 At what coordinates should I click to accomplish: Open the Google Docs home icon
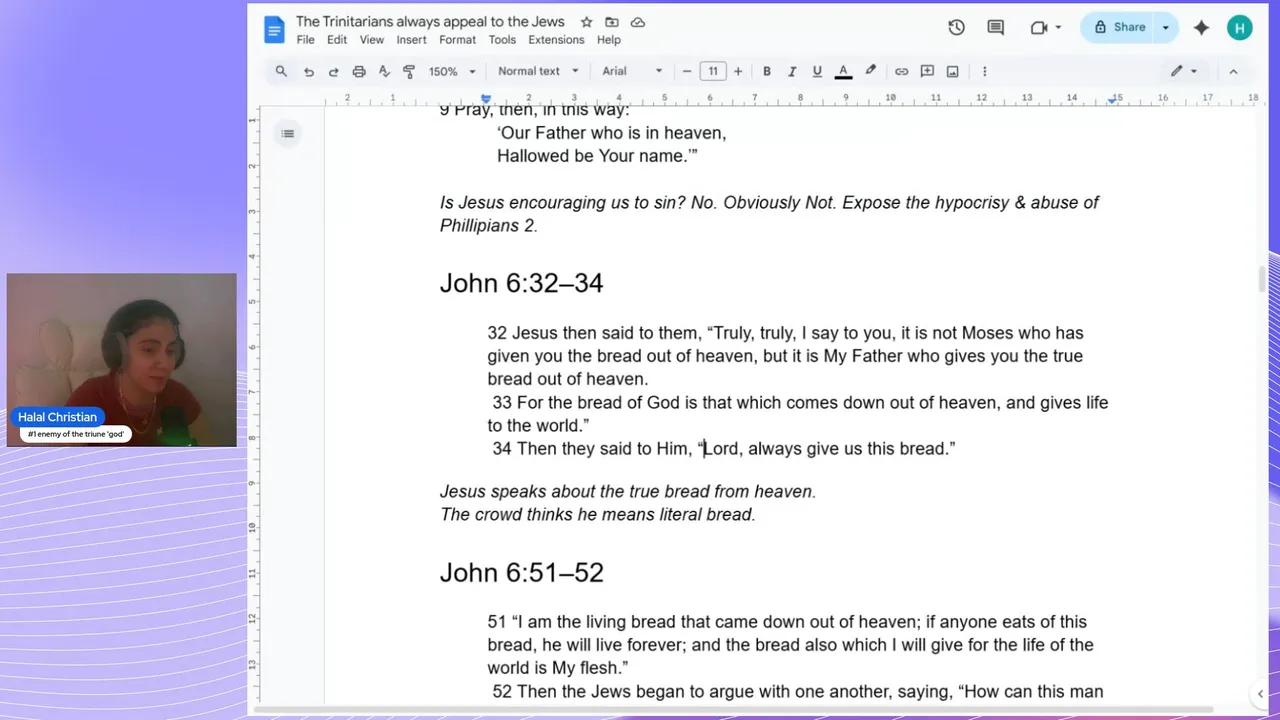point(274,29)
